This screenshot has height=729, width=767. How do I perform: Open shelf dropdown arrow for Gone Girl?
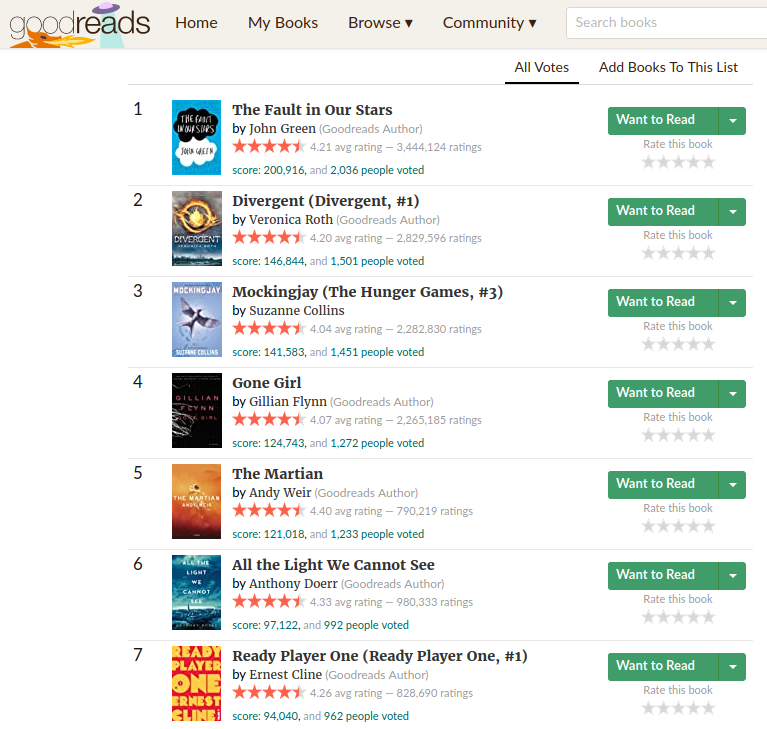[x=732, y=393]
